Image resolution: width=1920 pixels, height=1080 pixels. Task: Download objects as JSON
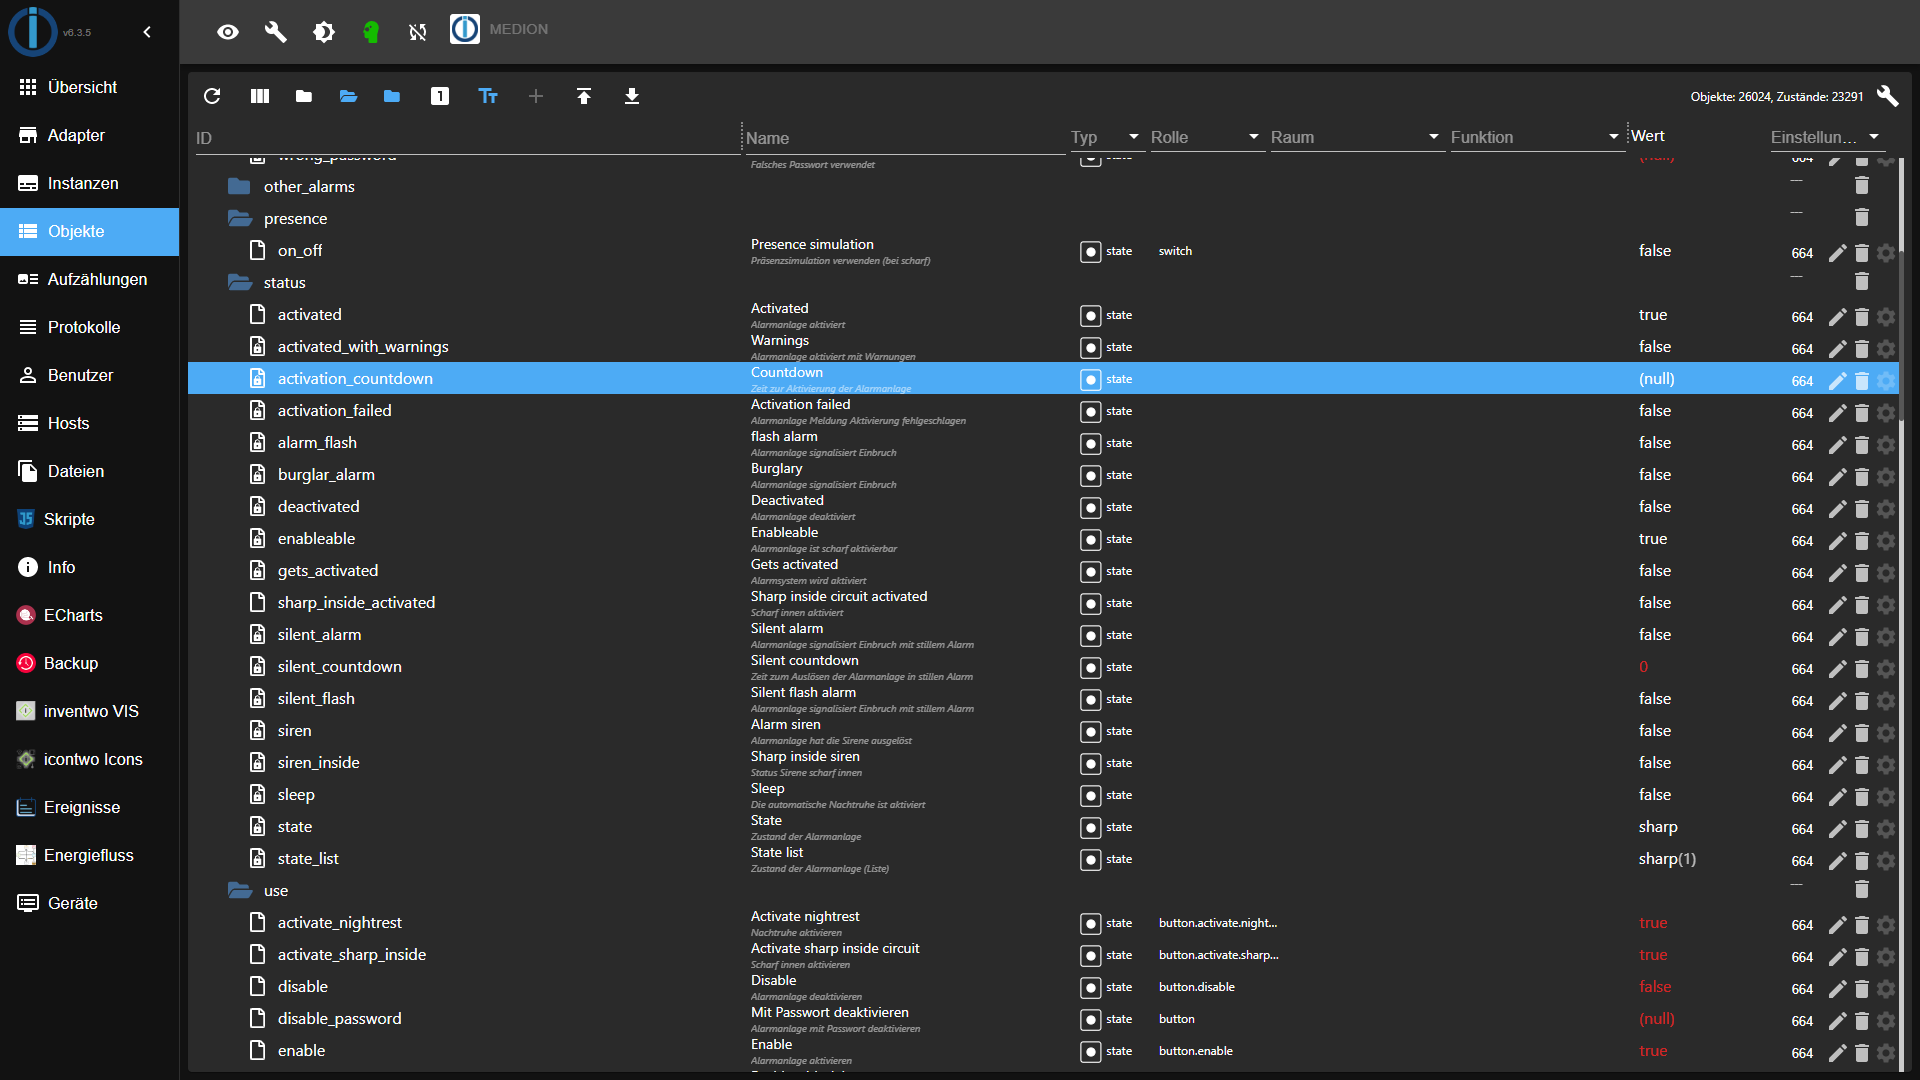[632, 96]
